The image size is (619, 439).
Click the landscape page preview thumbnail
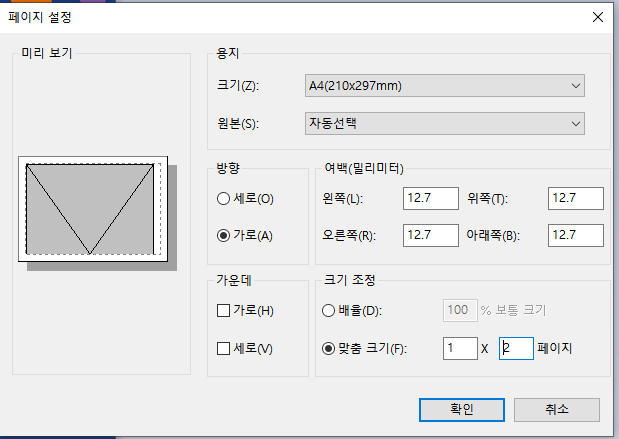pos(93,209)
